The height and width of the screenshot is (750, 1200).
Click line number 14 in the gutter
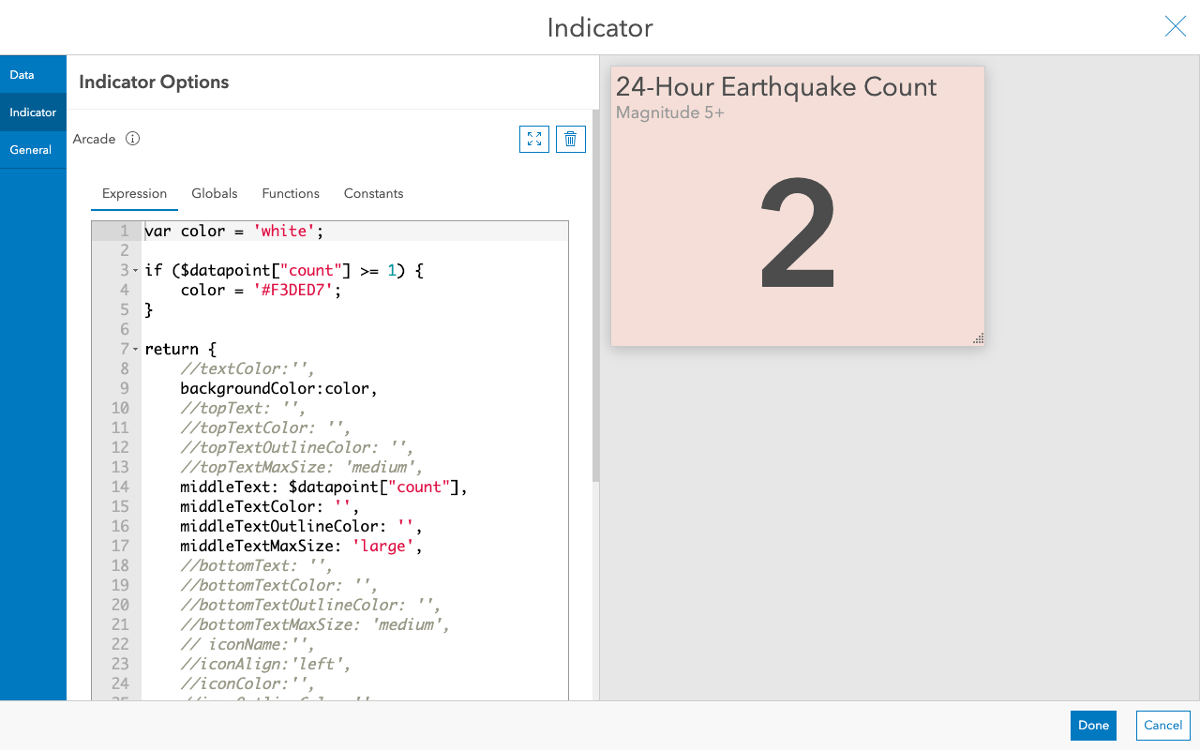point(120,487)
